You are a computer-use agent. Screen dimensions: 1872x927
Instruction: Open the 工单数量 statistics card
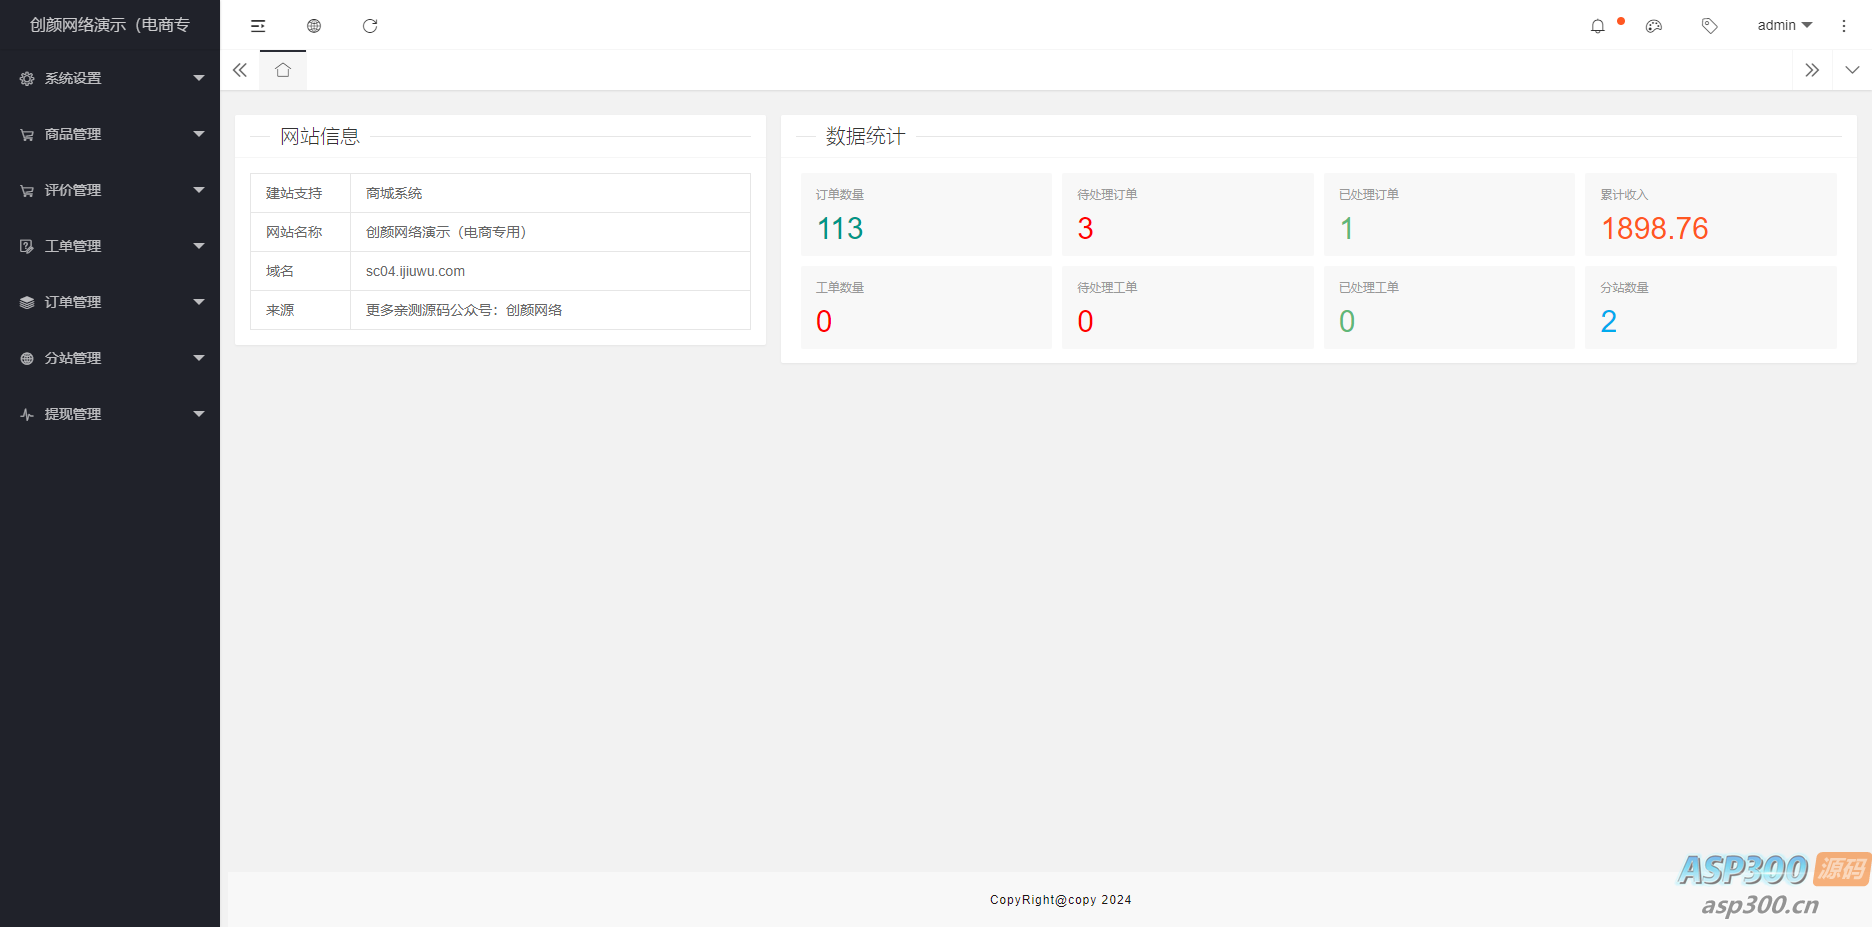926,307
